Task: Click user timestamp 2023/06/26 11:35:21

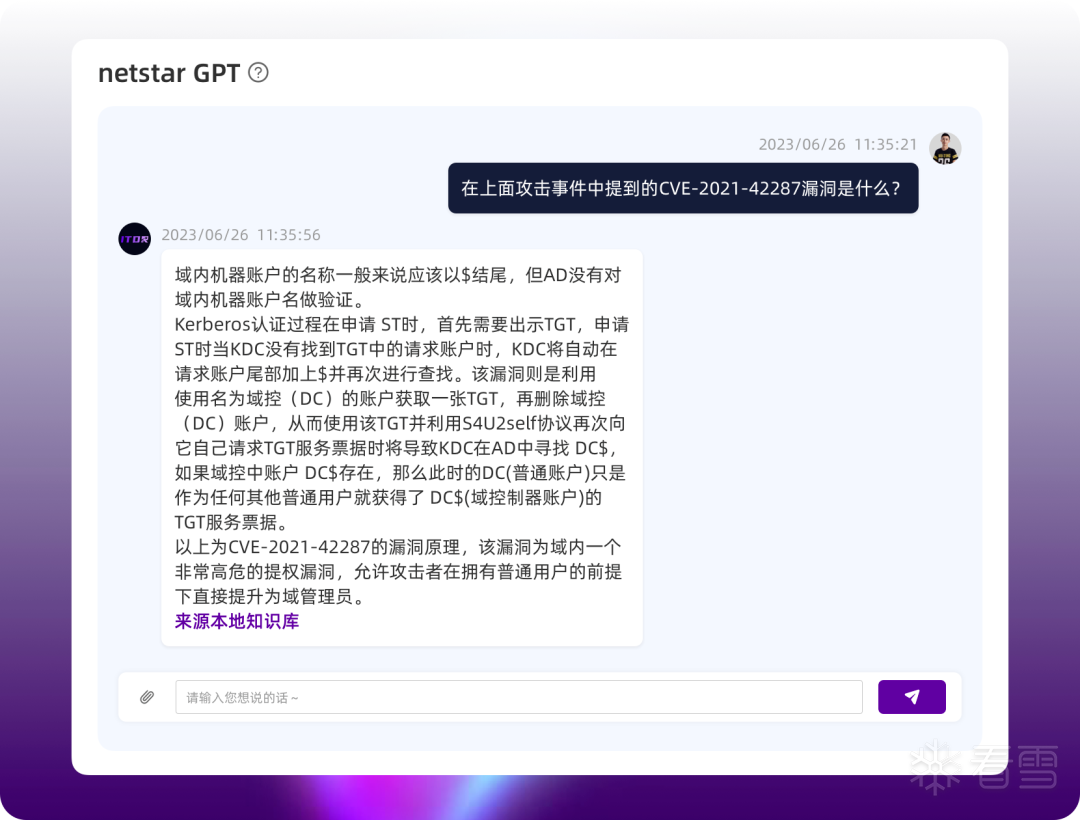Action: (838, 145)
